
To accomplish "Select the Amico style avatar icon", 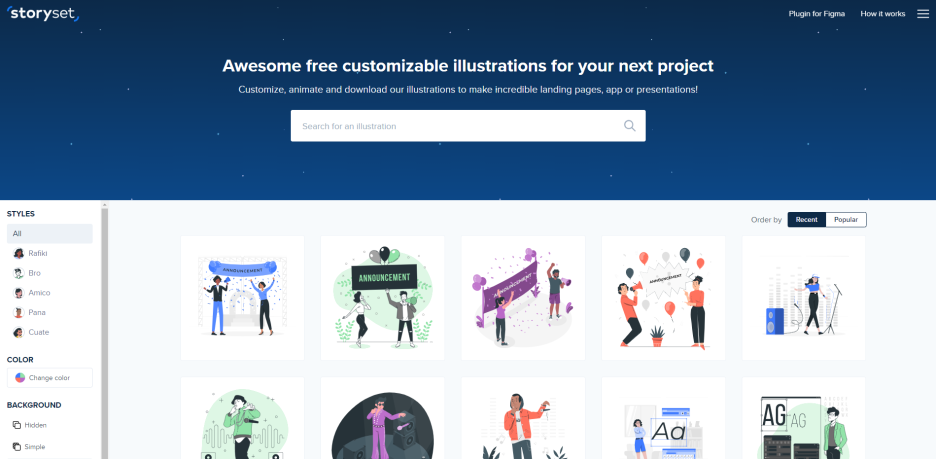I will (19, 293).
